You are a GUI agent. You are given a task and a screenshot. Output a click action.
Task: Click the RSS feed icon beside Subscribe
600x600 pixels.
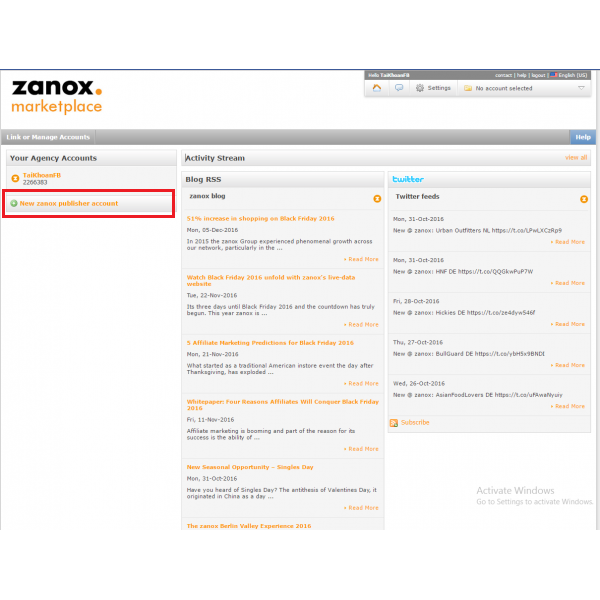[x=394, y=423]
